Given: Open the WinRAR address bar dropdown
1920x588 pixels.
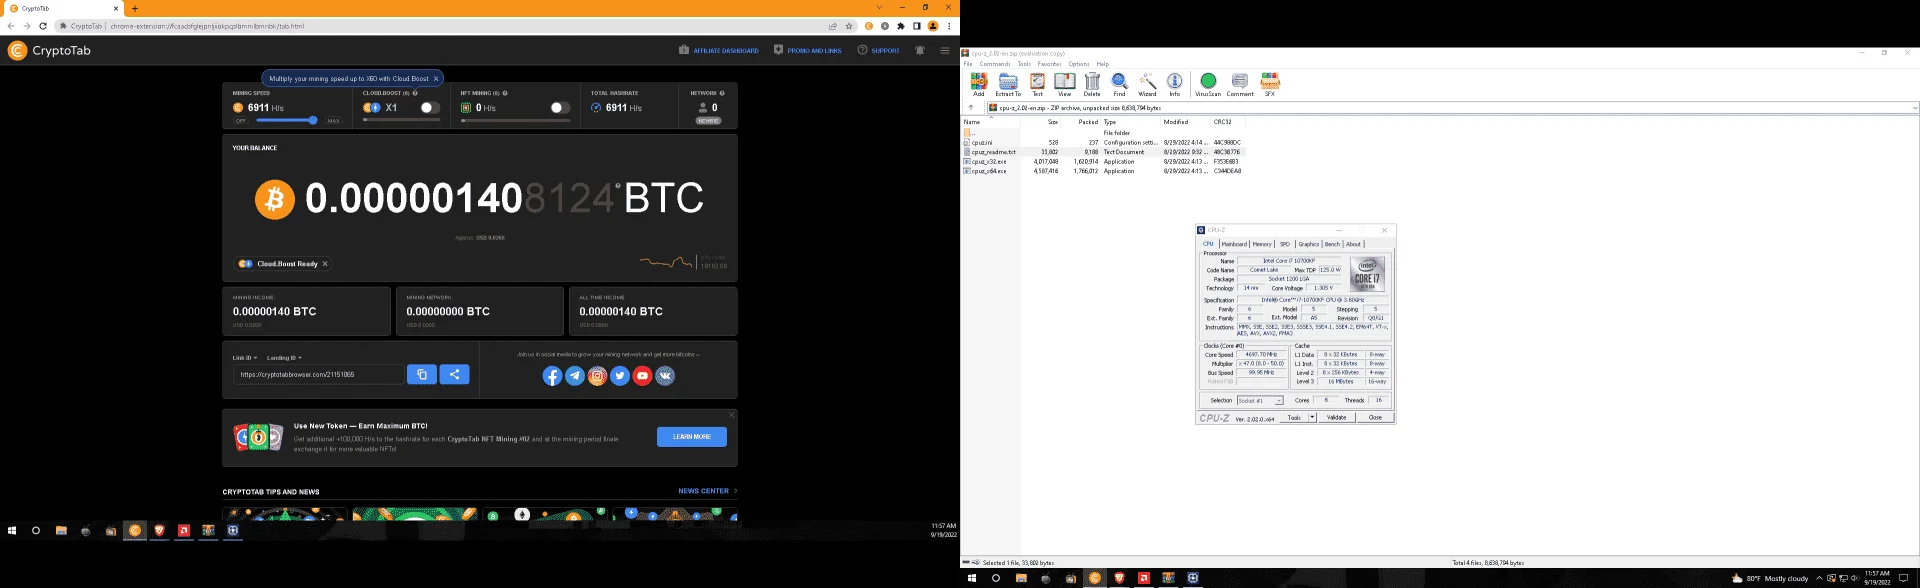Looking at the screenshot, I should 1914,107.
